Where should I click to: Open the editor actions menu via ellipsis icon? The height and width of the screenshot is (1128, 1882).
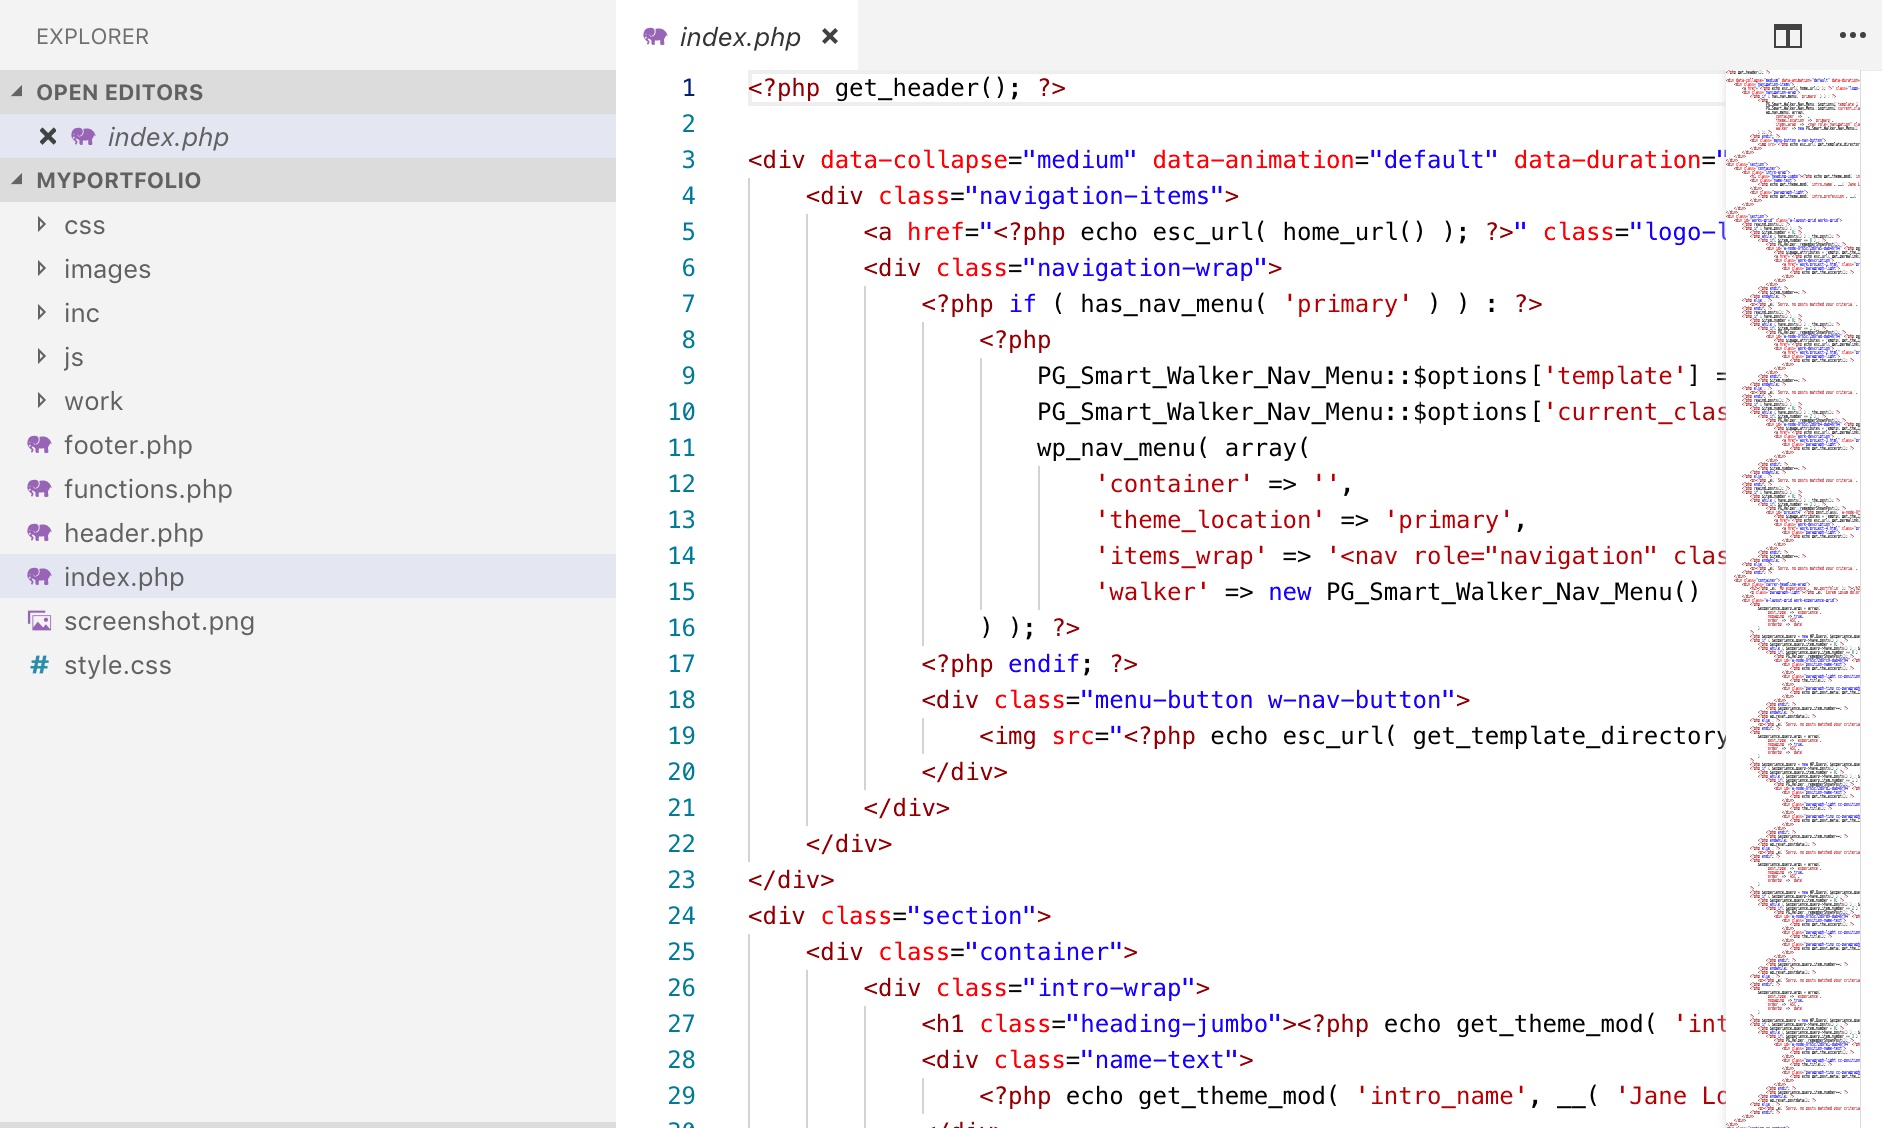pyautogui.click(x=1853, y=36)
